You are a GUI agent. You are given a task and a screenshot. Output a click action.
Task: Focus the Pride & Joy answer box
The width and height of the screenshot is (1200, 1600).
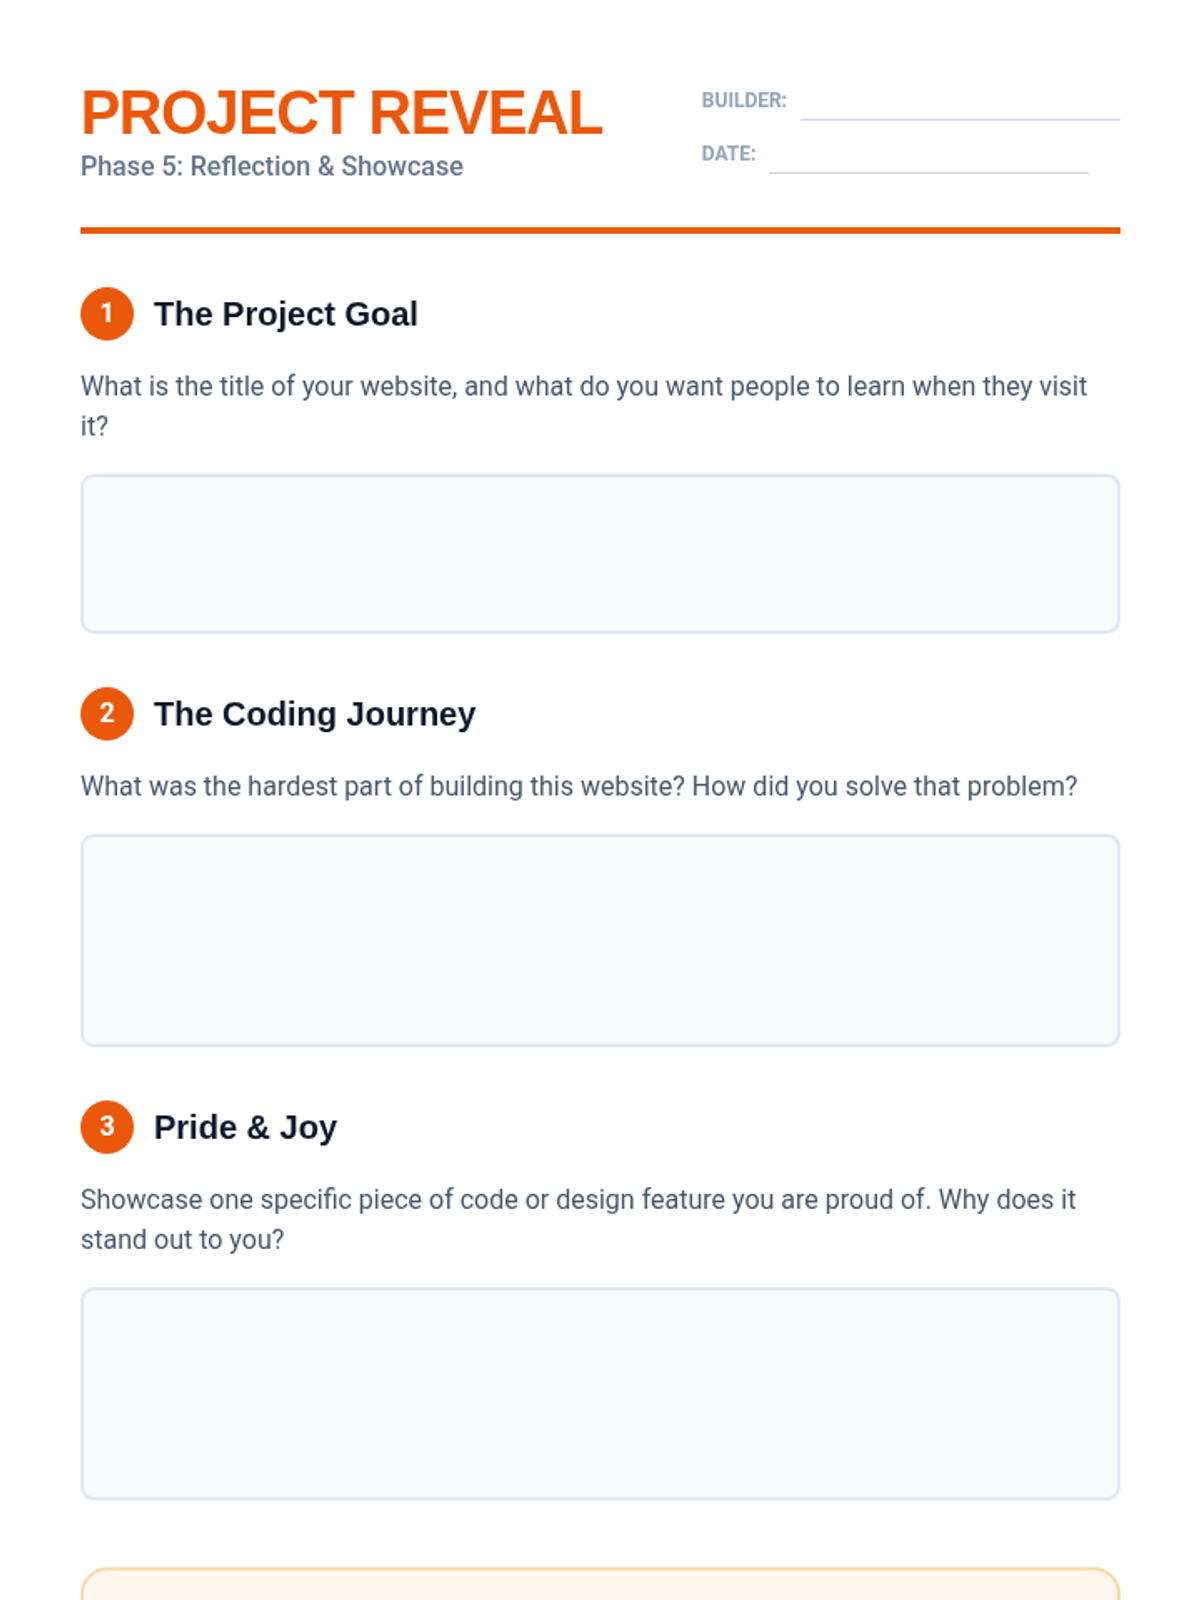coord(600,1394)
